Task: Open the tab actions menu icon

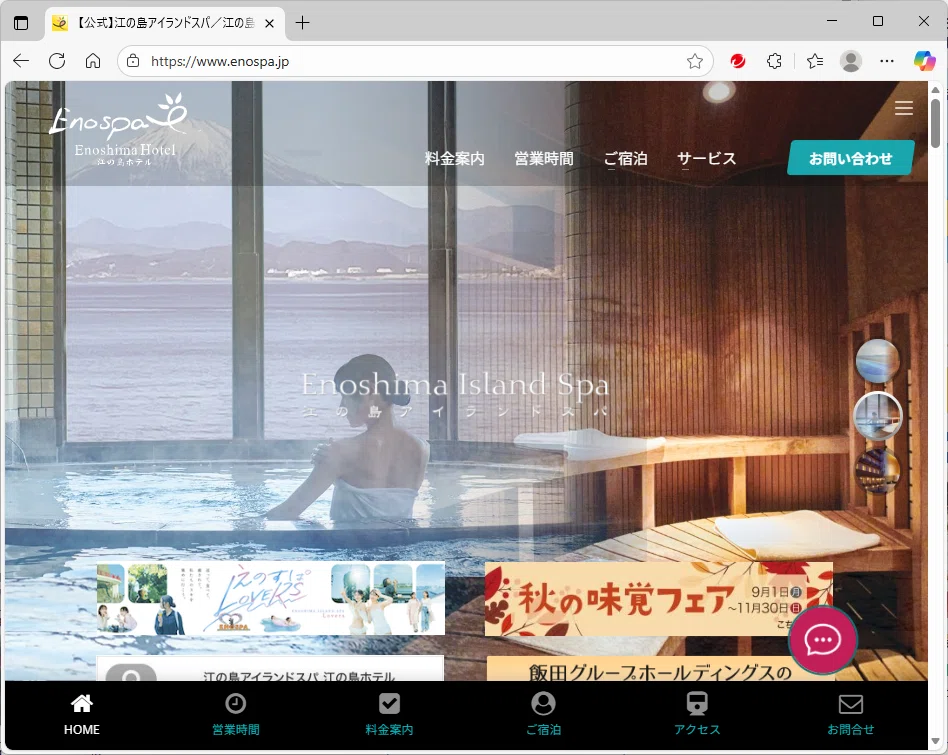Action: 21,23
